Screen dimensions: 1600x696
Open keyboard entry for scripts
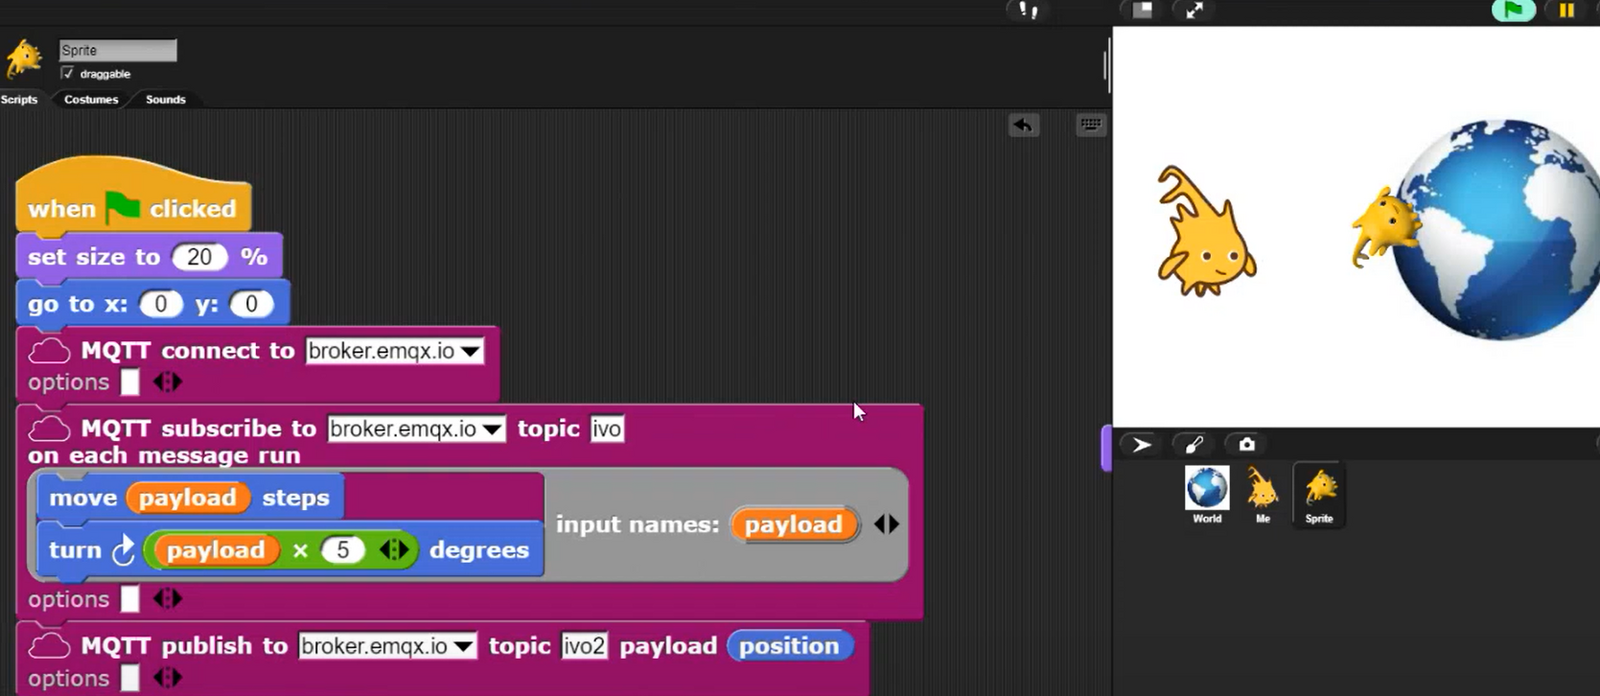click(x=1090, y=125)
